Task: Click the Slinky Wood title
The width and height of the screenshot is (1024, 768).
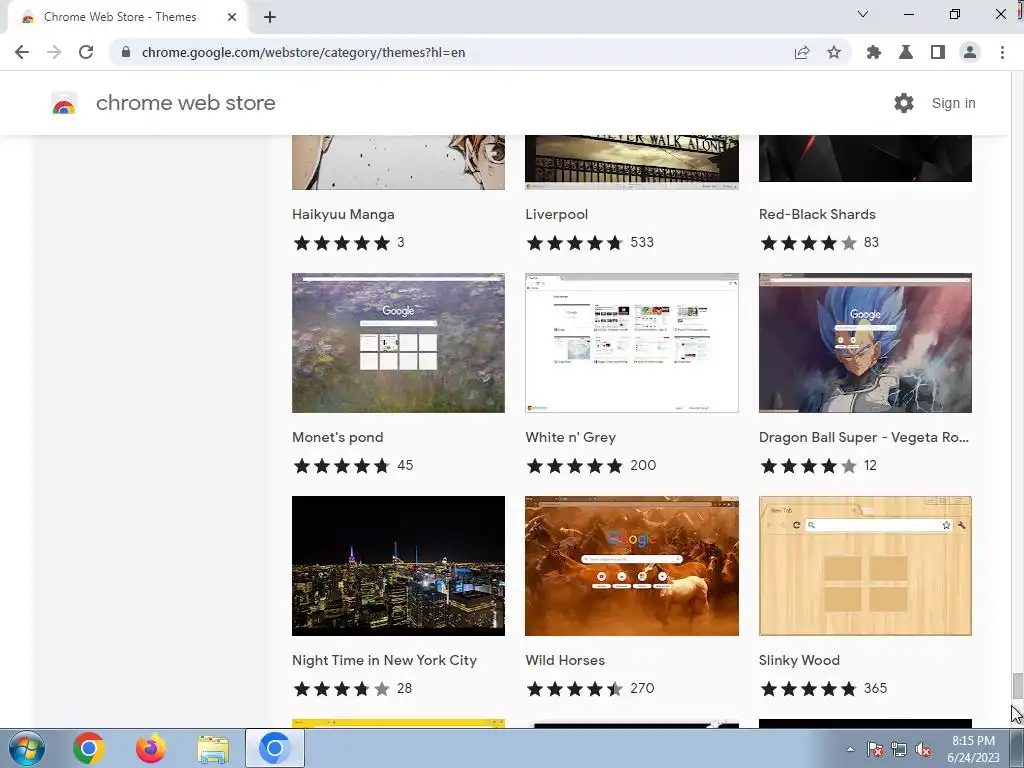Action: [x=799, y=660]
